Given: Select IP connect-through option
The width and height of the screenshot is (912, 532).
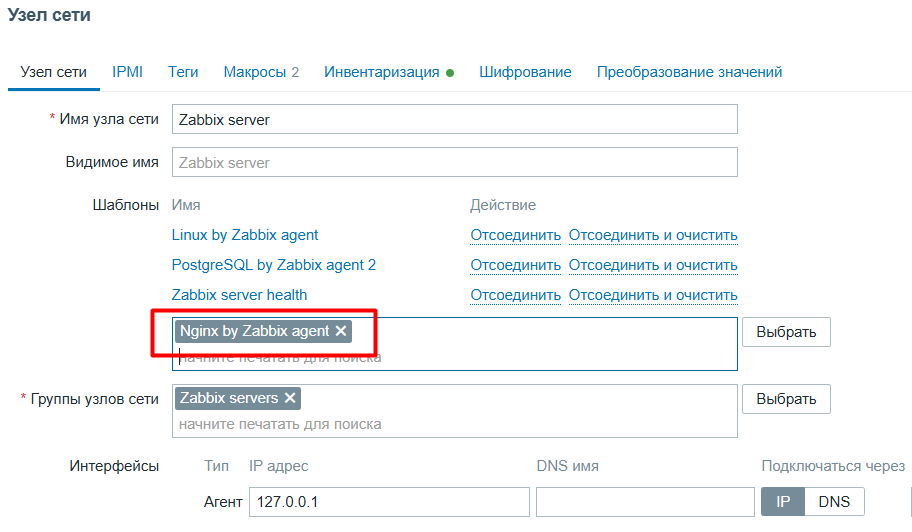Looking at the screenshot, I should click(x=783, y=502).
